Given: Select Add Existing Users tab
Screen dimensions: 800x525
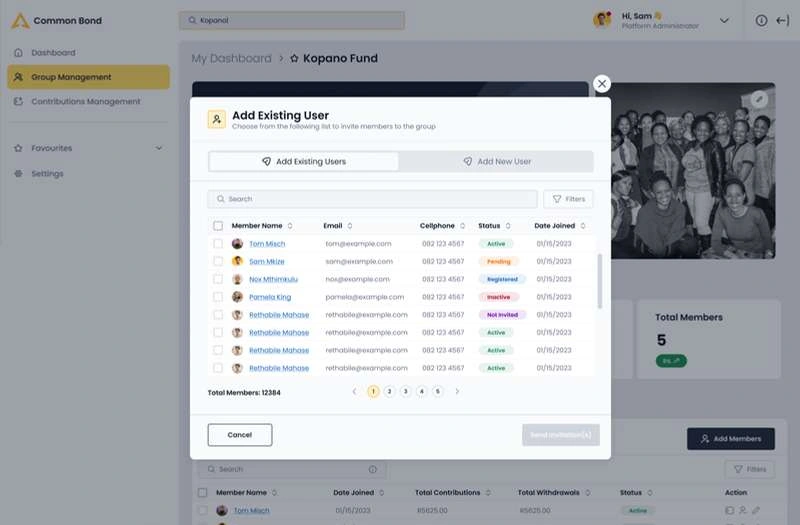Looking at the screenshot, I should click(304, 162).
